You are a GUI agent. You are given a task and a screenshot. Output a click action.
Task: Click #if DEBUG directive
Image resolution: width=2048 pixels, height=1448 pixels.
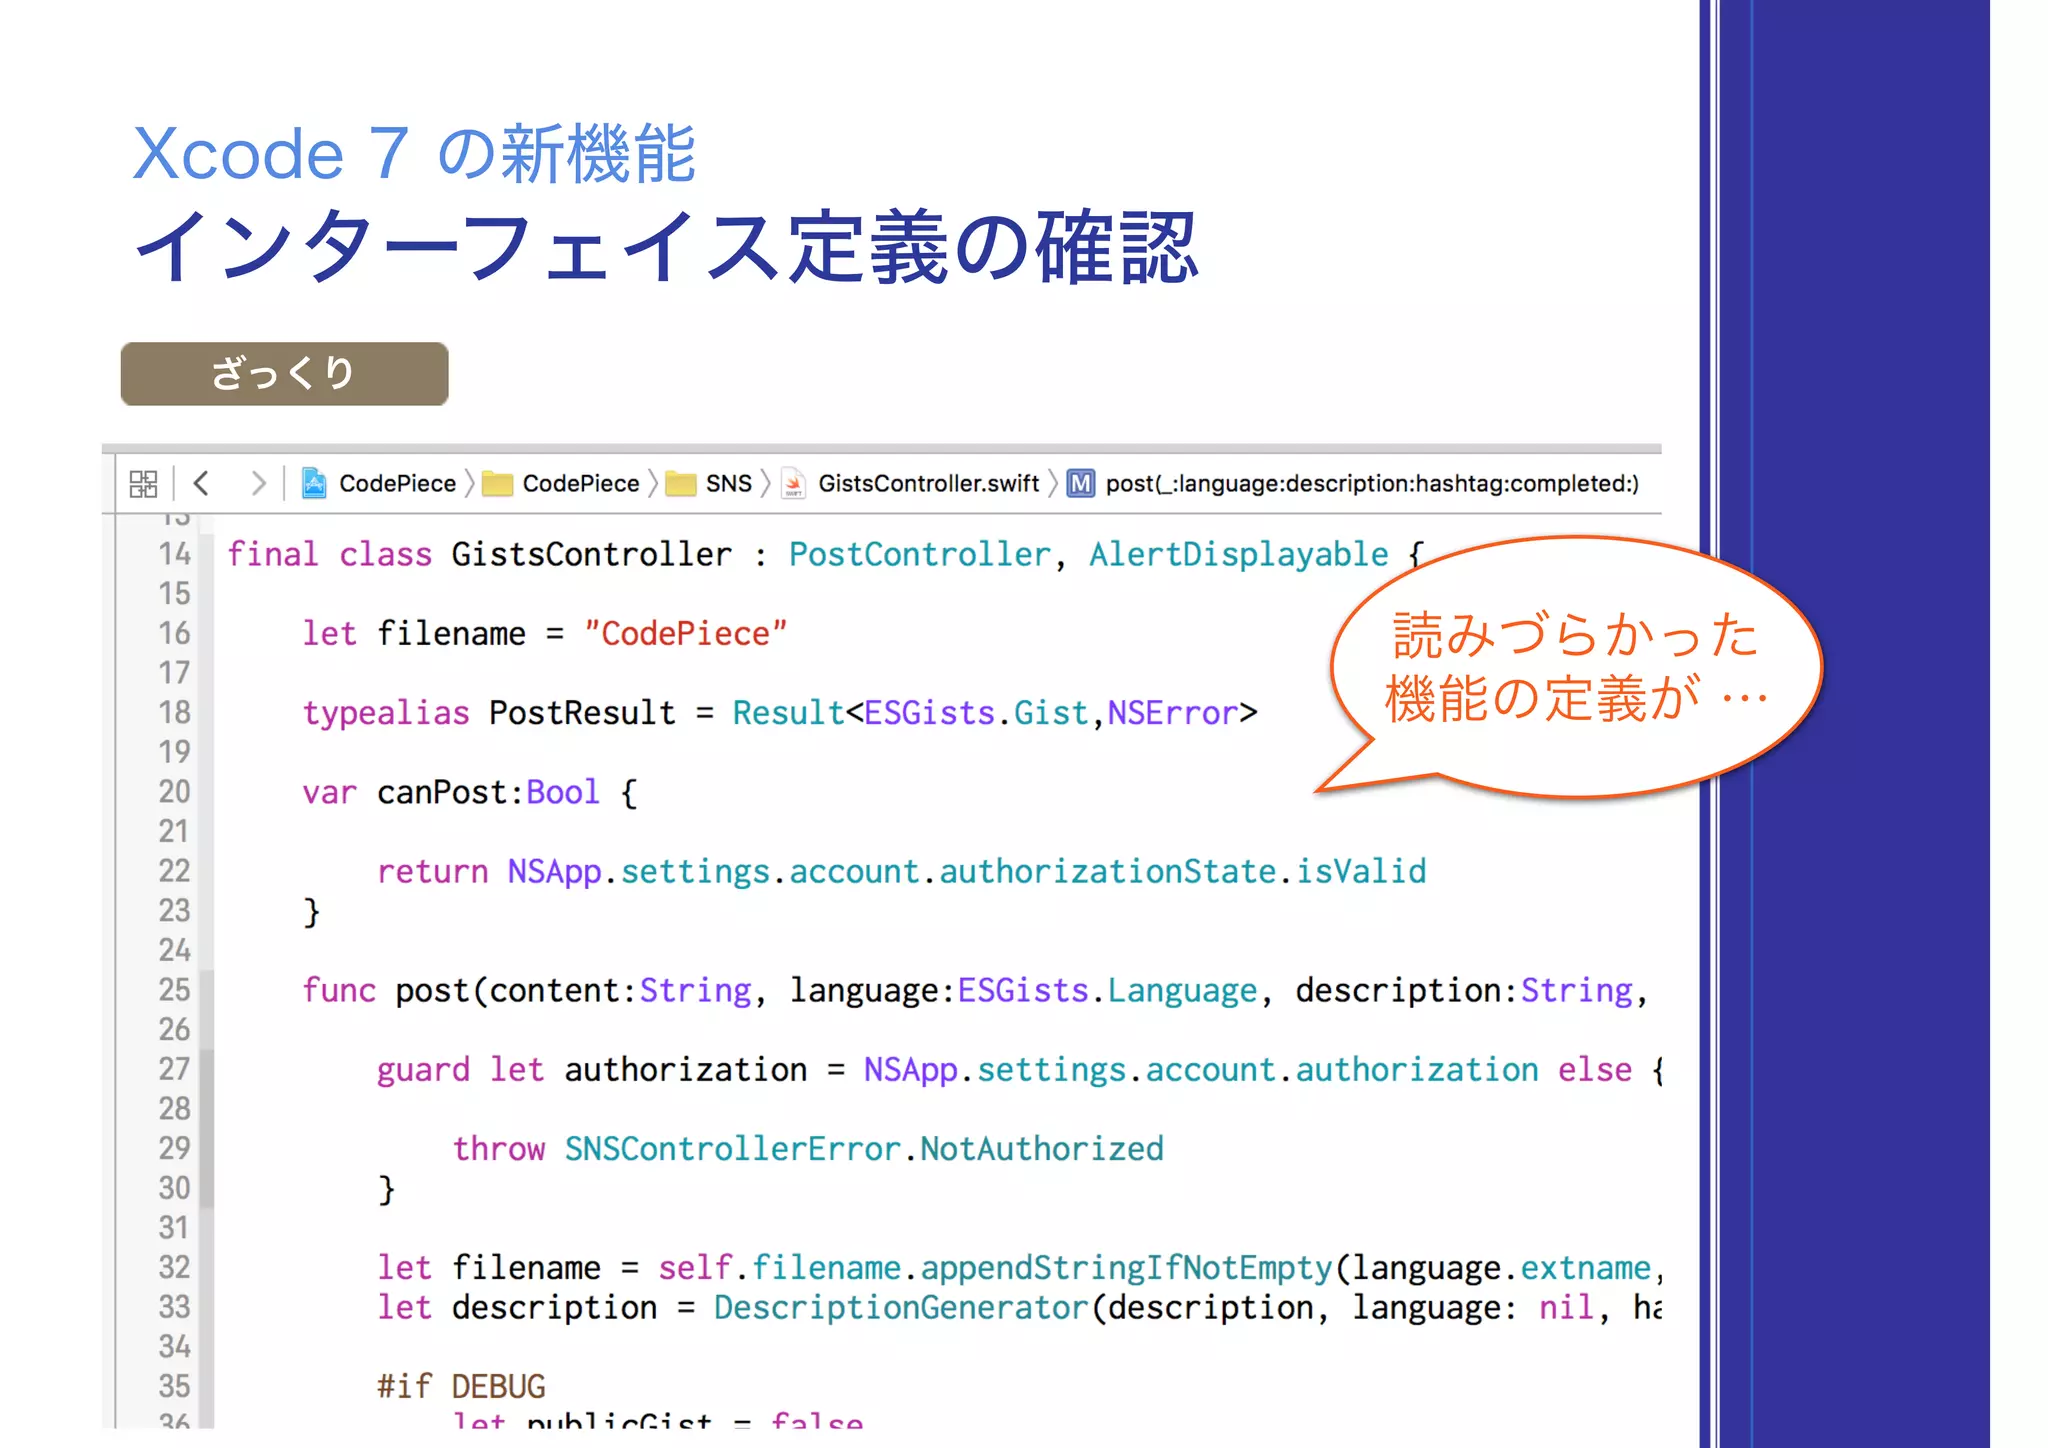[461, 1386]
